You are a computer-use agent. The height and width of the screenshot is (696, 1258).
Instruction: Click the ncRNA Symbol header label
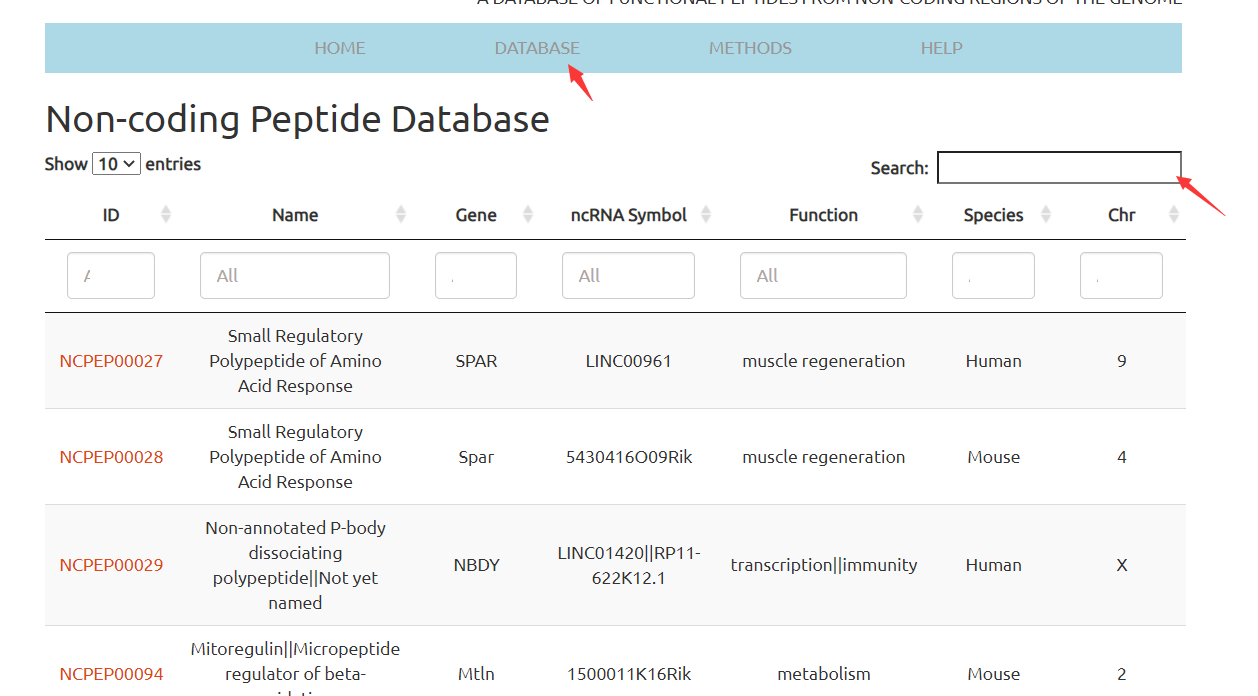click(629, 215)
